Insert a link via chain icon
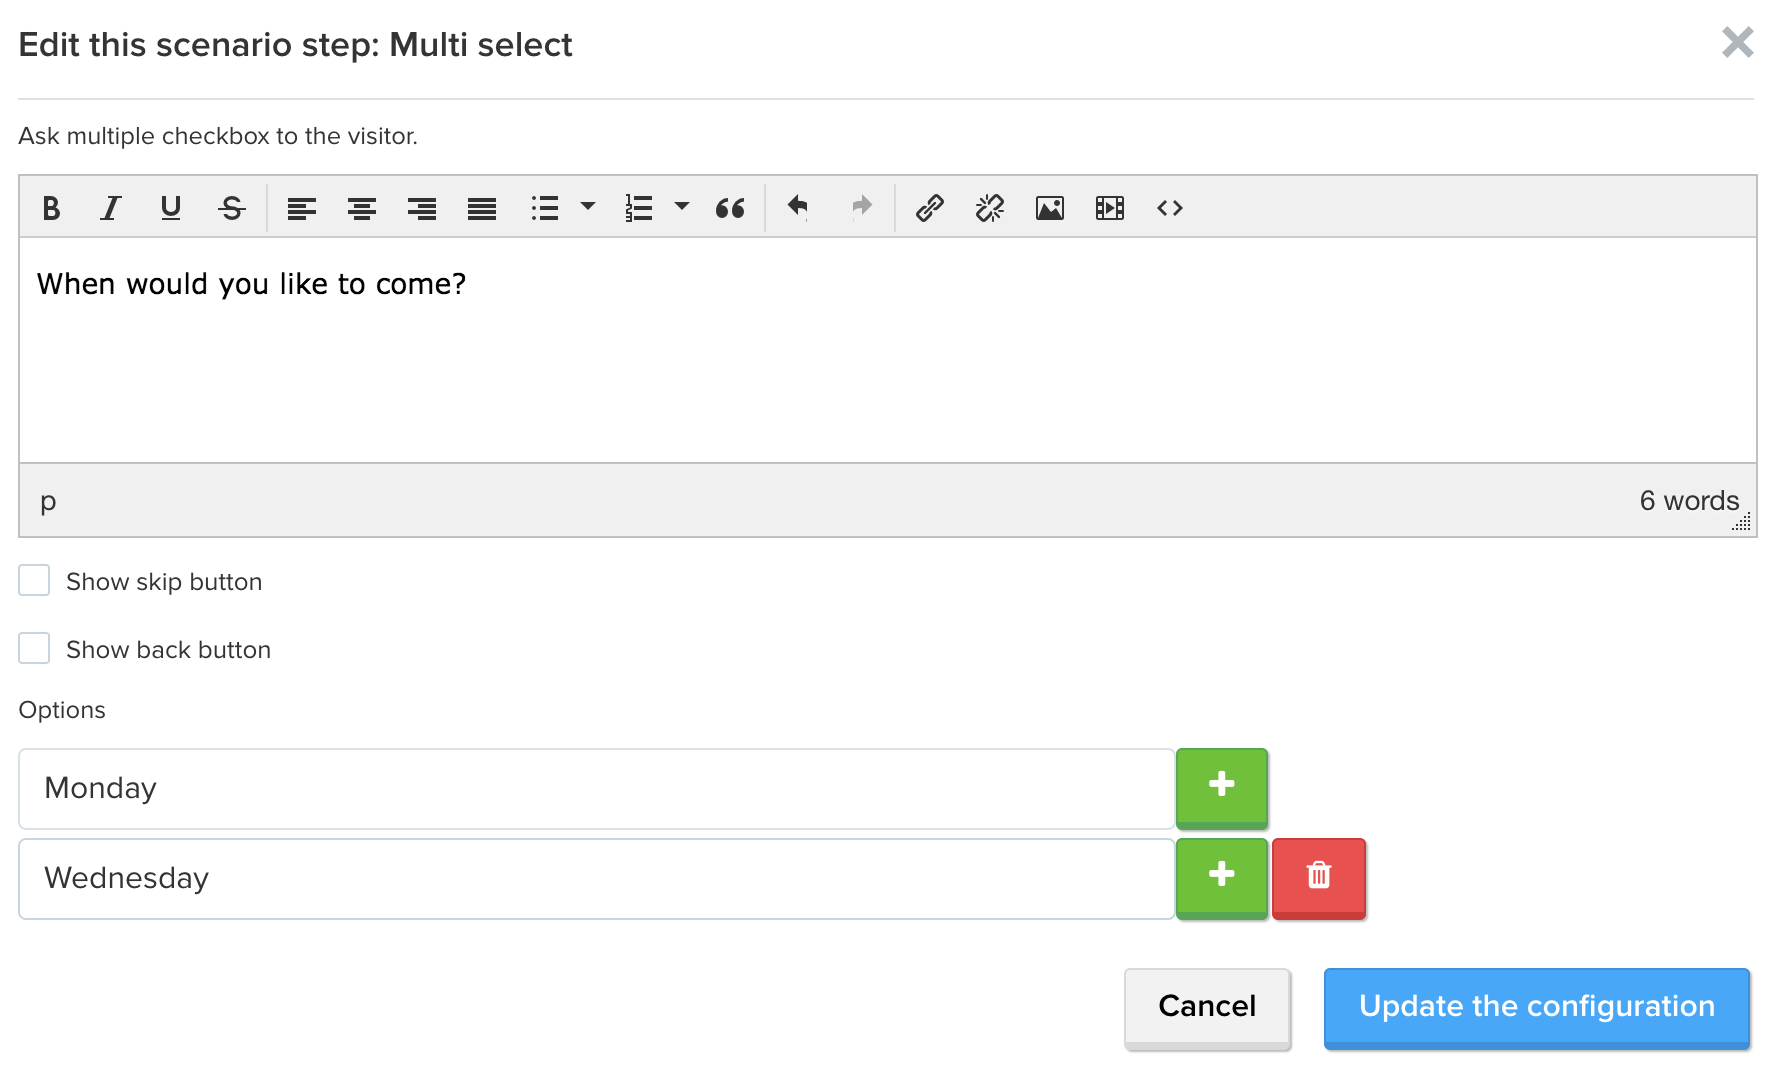The width and height of the screenshot is (1776, 1074). click(x=930, y=208)
